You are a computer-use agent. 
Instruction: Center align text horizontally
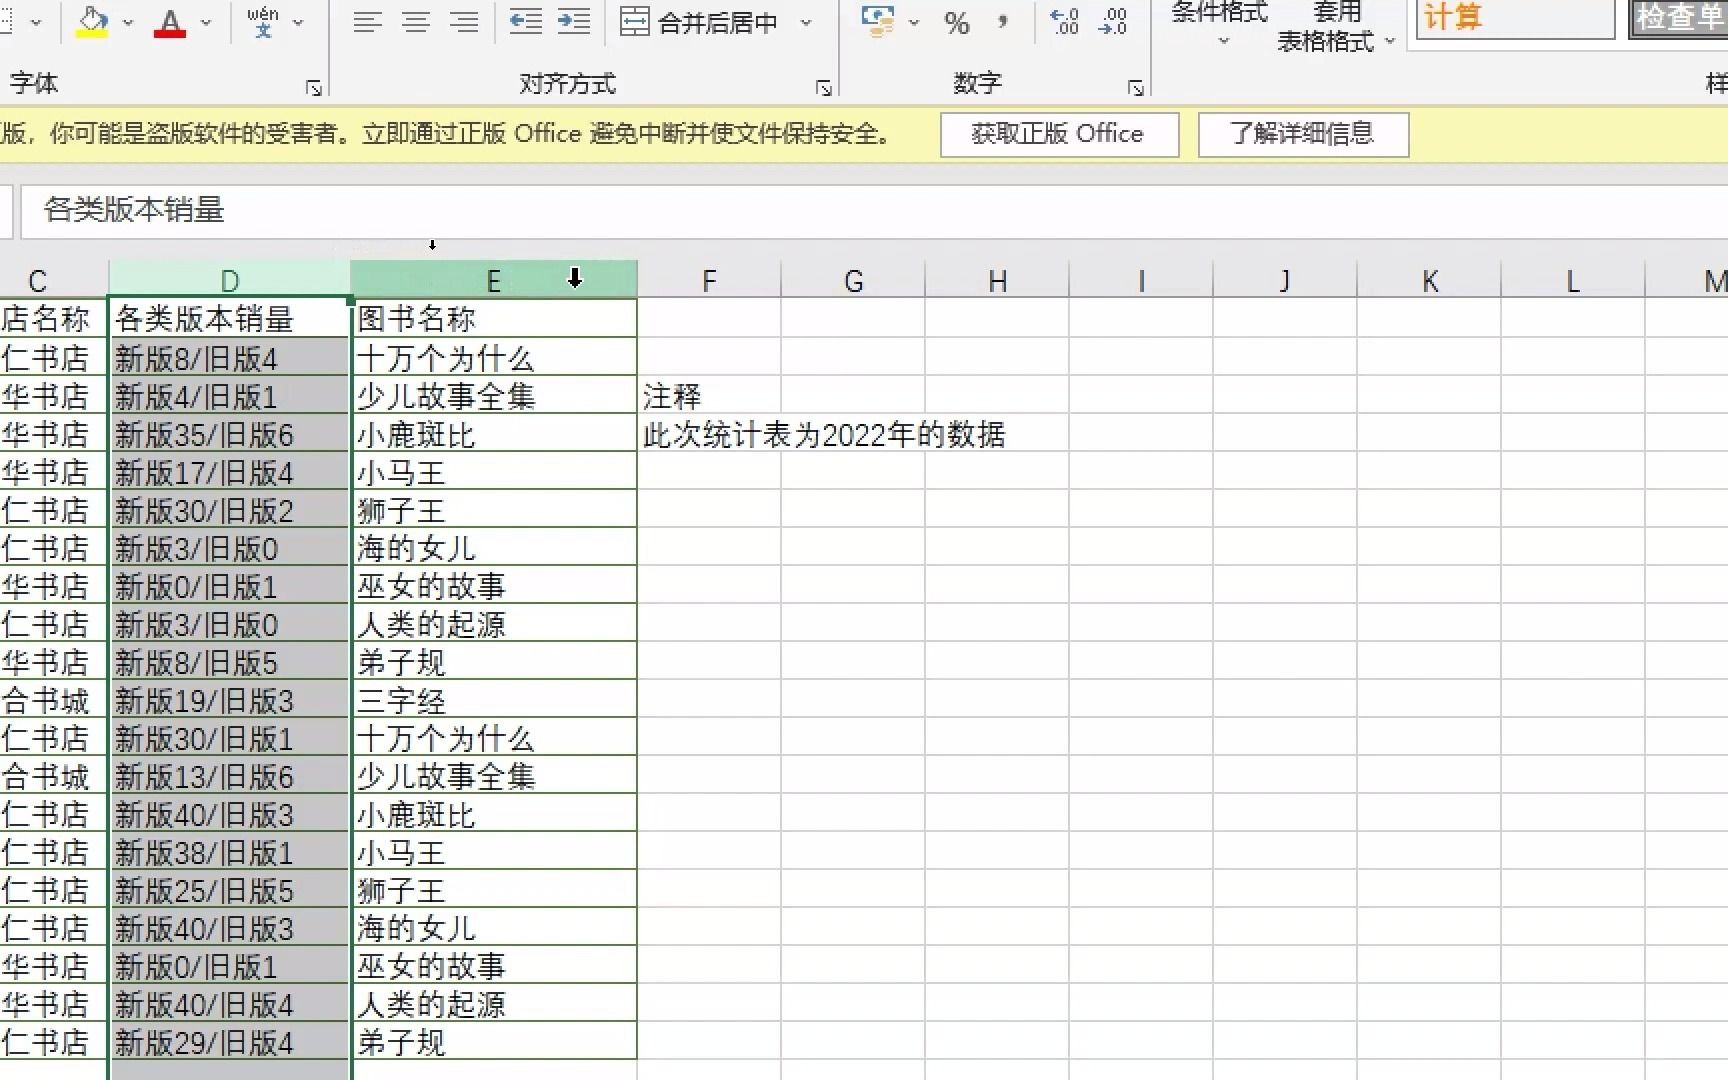[415, 22]
